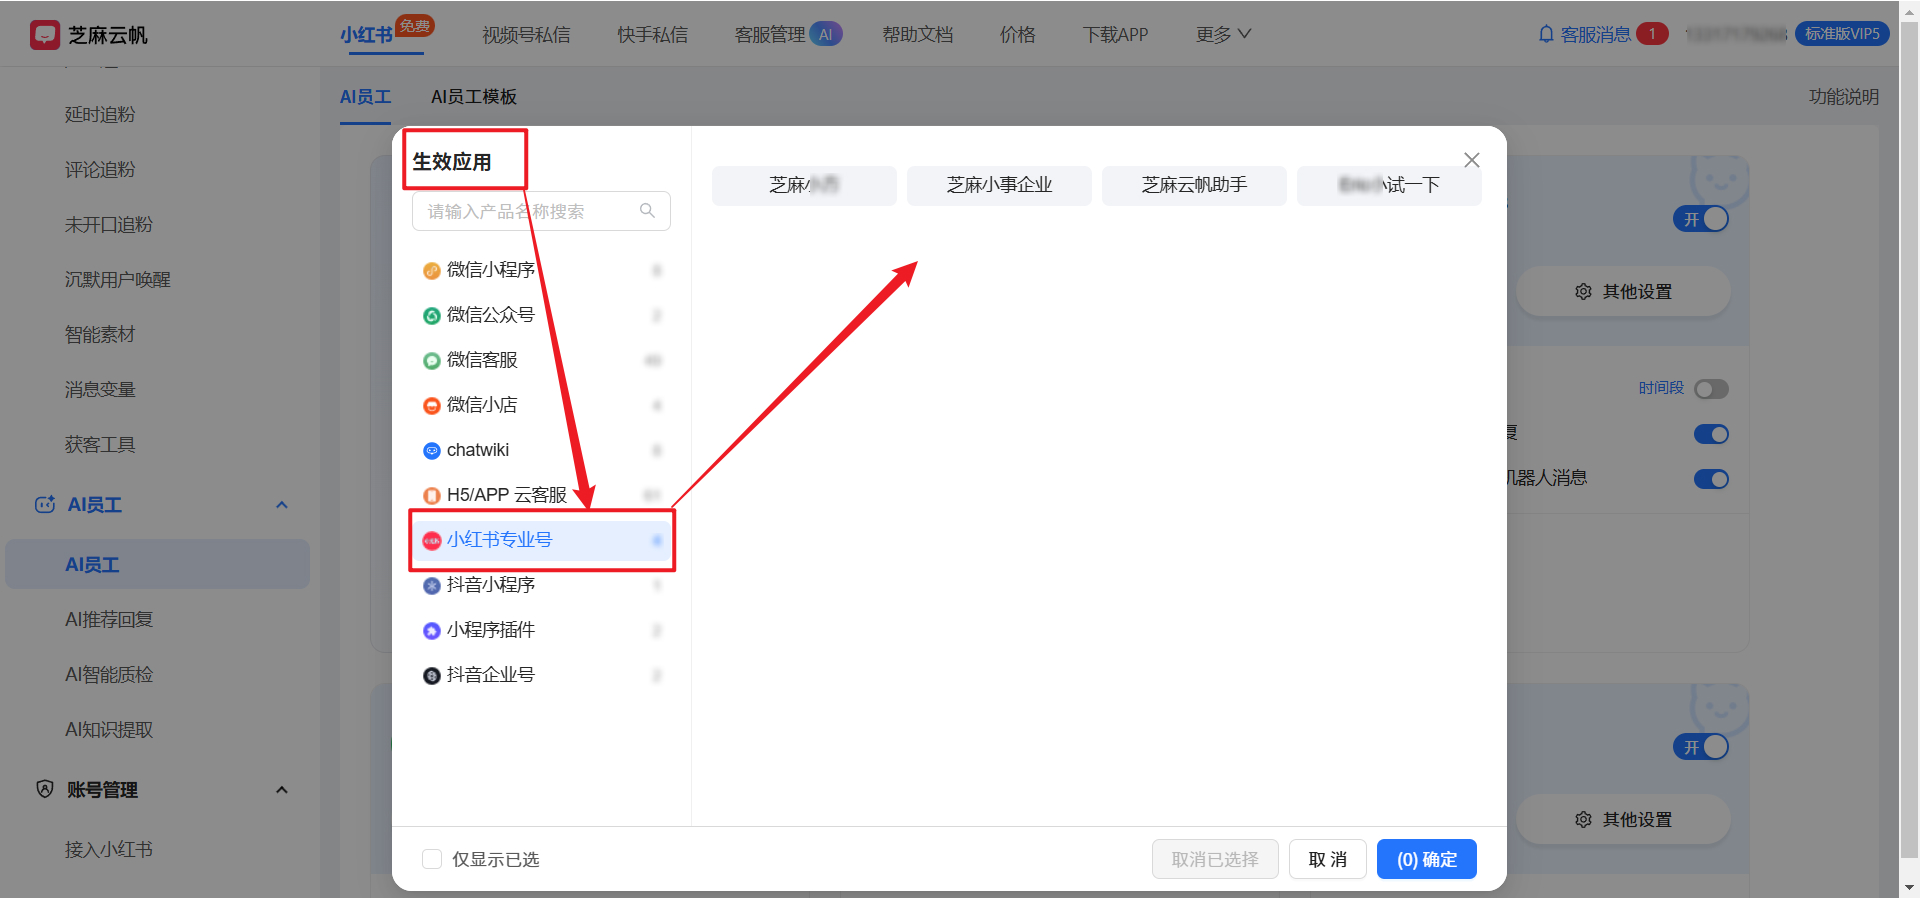Open 功能说明 link

(1844, 97)
